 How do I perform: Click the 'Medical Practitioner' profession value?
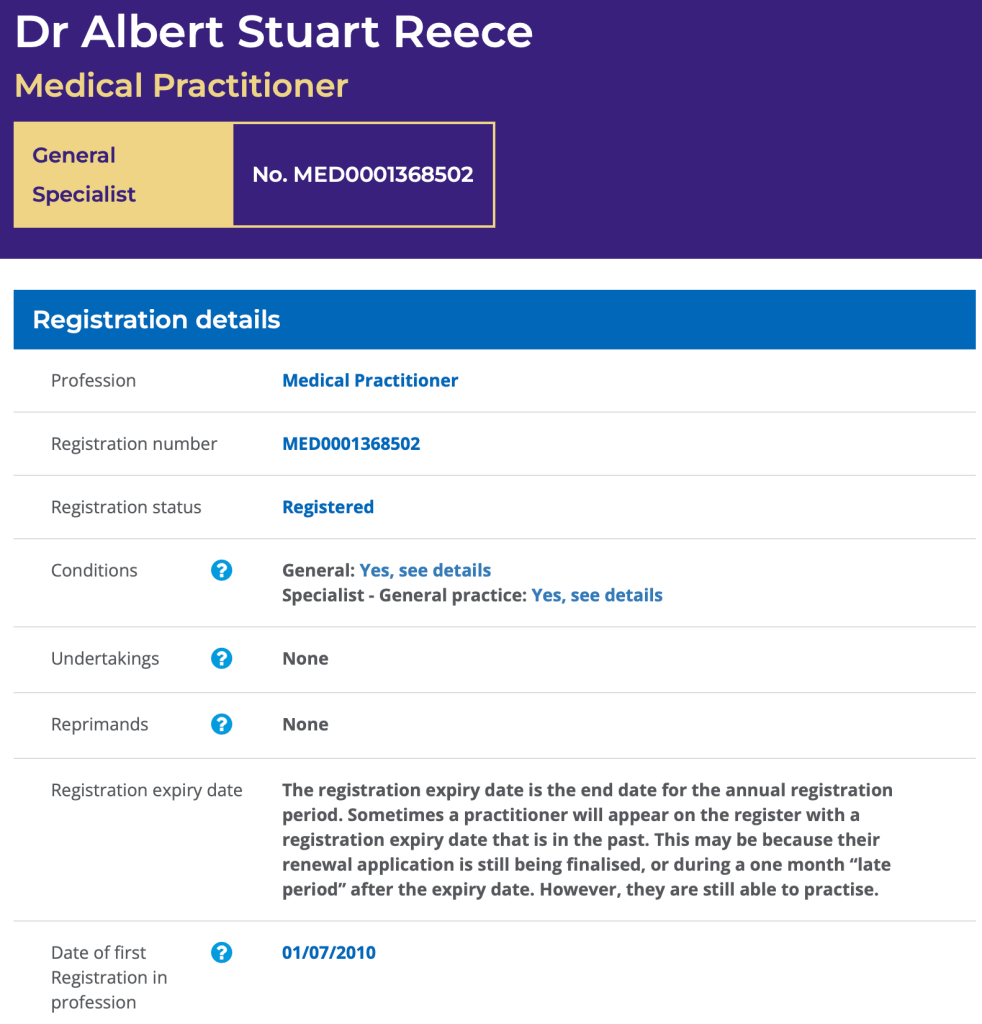(x=370, y=381)
